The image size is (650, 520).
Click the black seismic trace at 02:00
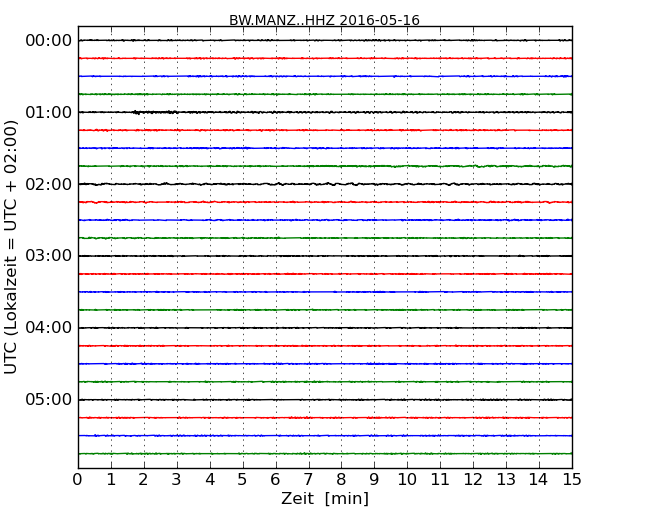pyautogui.click(x=325, y=184)
